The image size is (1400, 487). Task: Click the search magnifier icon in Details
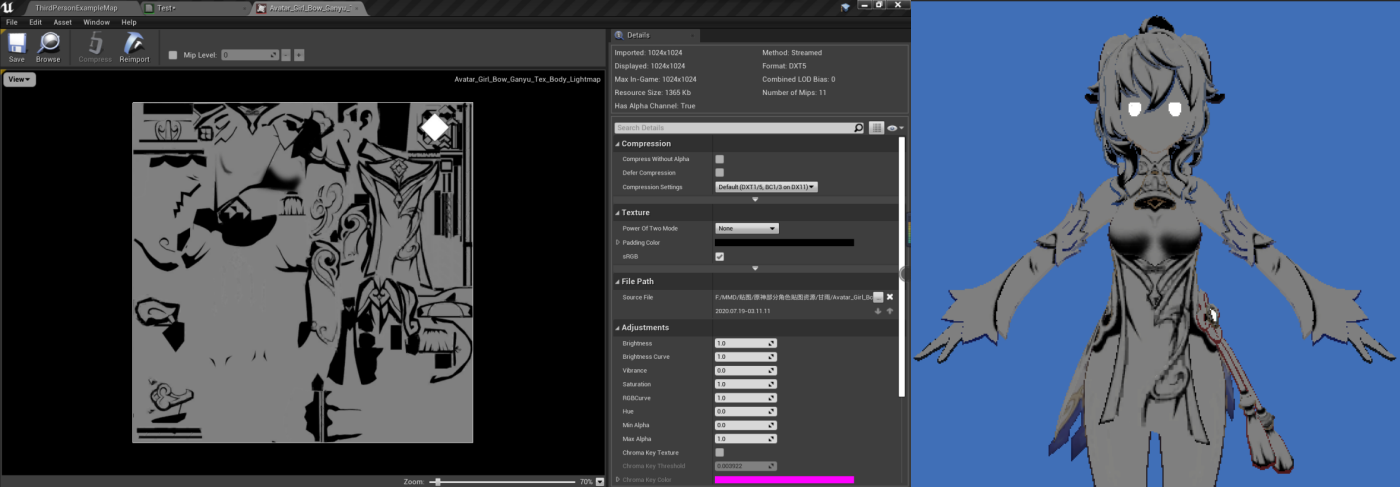[858, 128]
